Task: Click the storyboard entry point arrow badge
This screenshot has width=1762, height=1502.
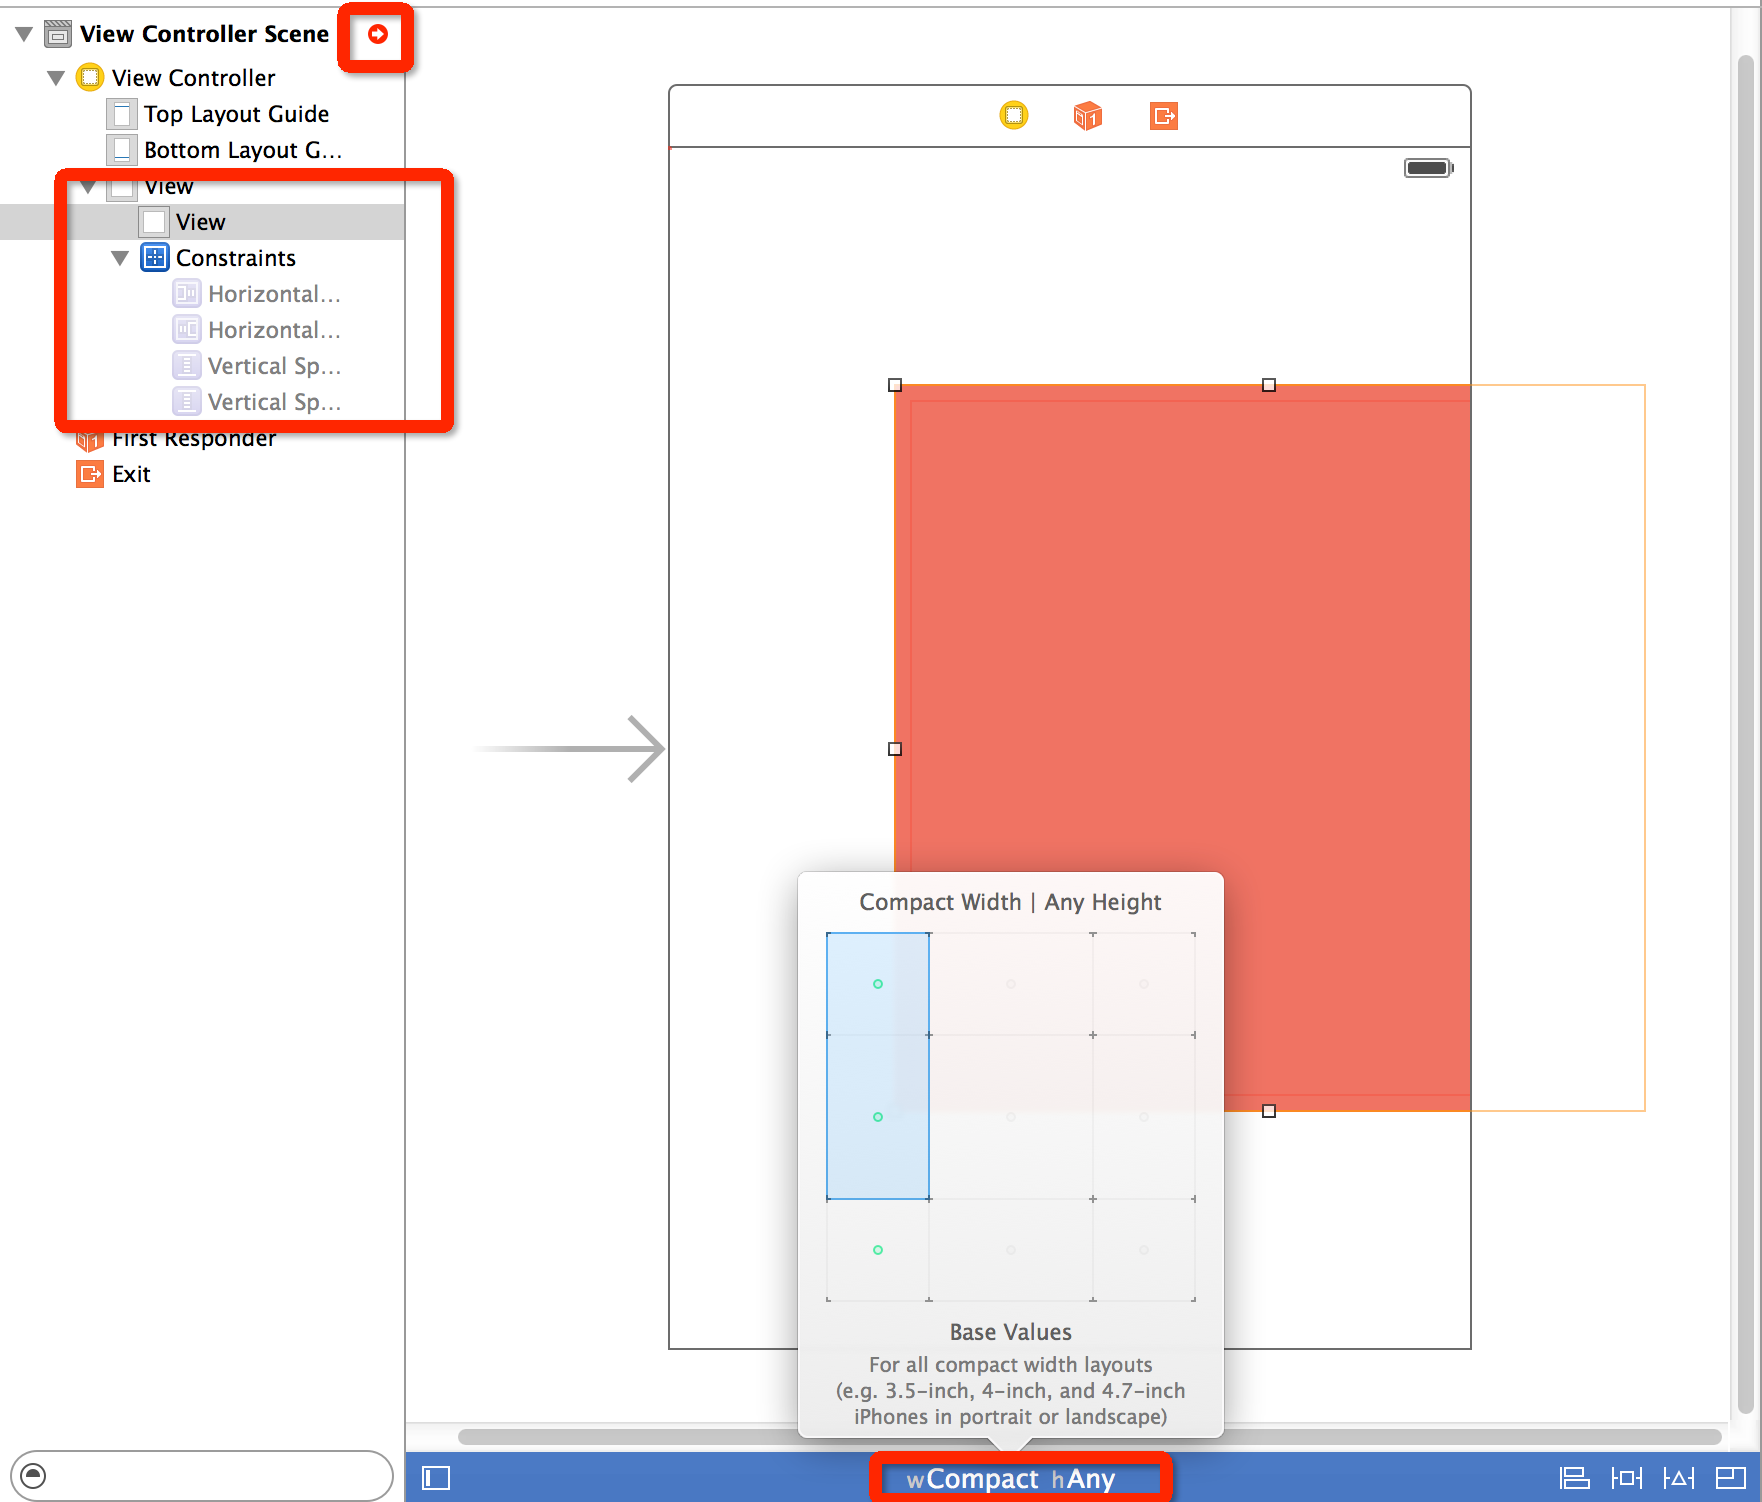Action: (377, 34)
